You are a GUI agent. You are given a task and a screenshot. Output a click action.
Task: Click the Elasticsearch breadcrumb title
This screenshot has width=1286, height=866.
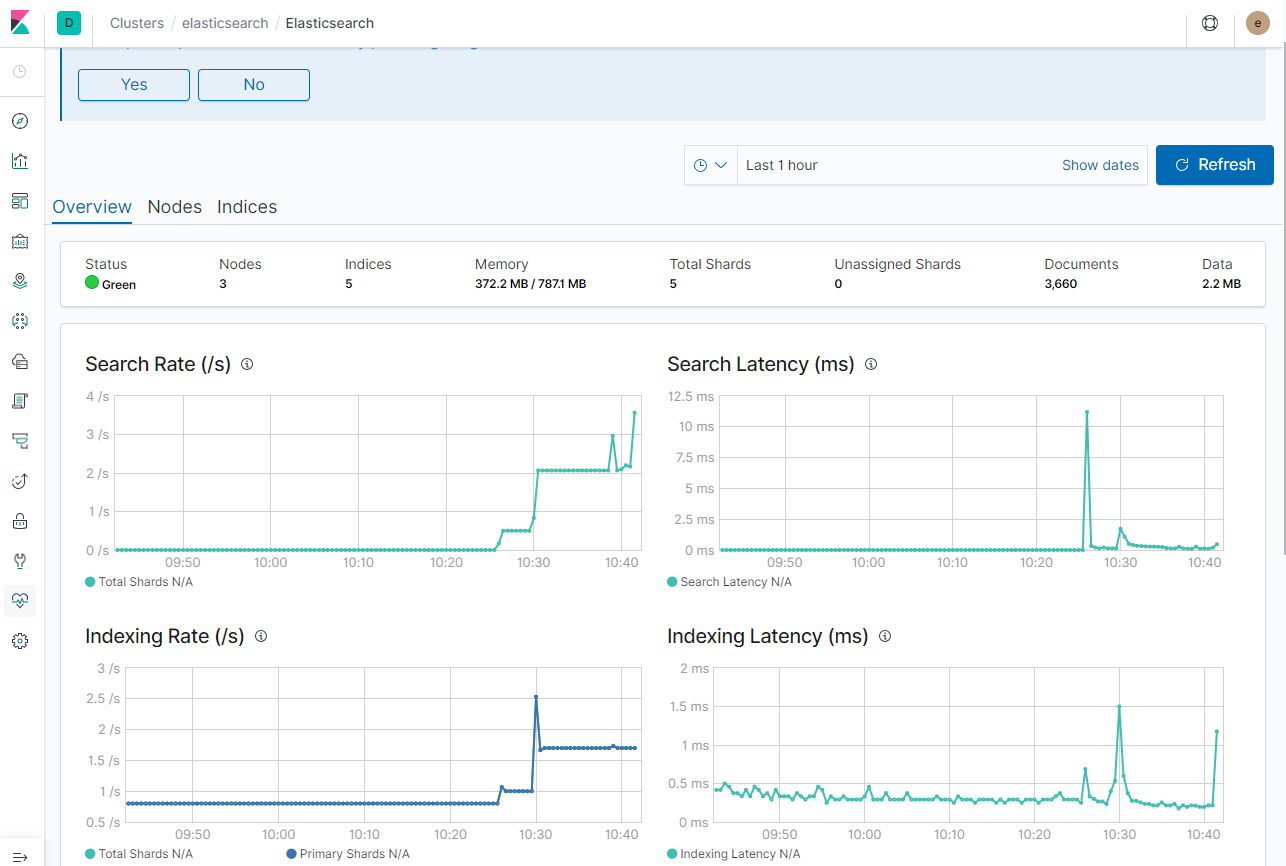(x=330, y=23)
